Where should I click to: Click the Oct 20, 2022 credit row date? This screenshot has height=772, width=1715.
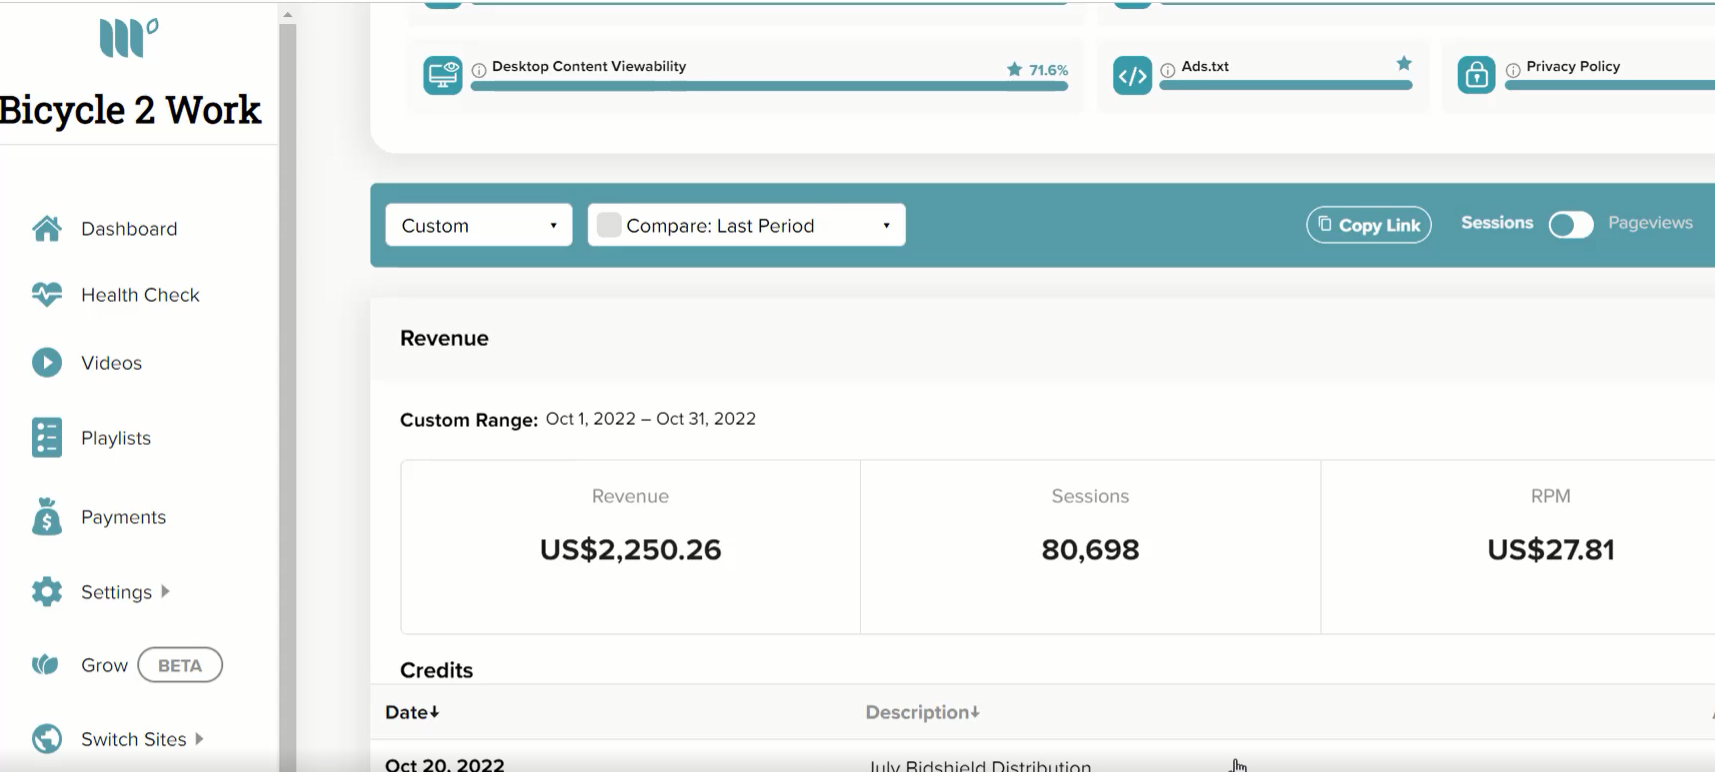(x=445, y=764)
